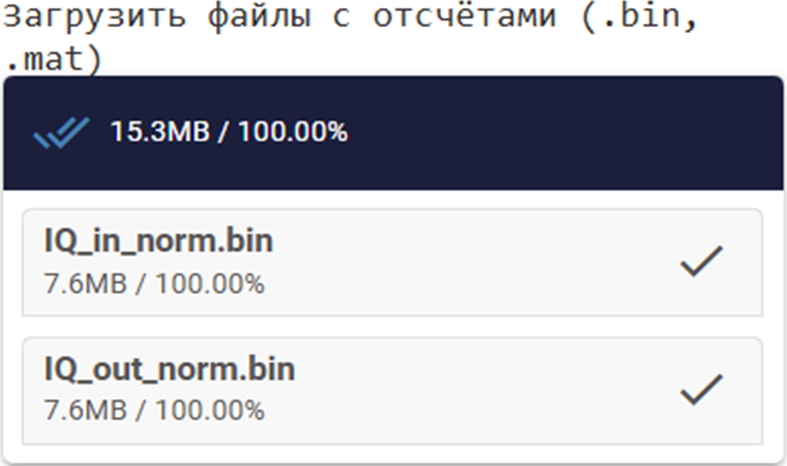Click the 15.3MB / 100.00% total progress text

coord(229,132)
